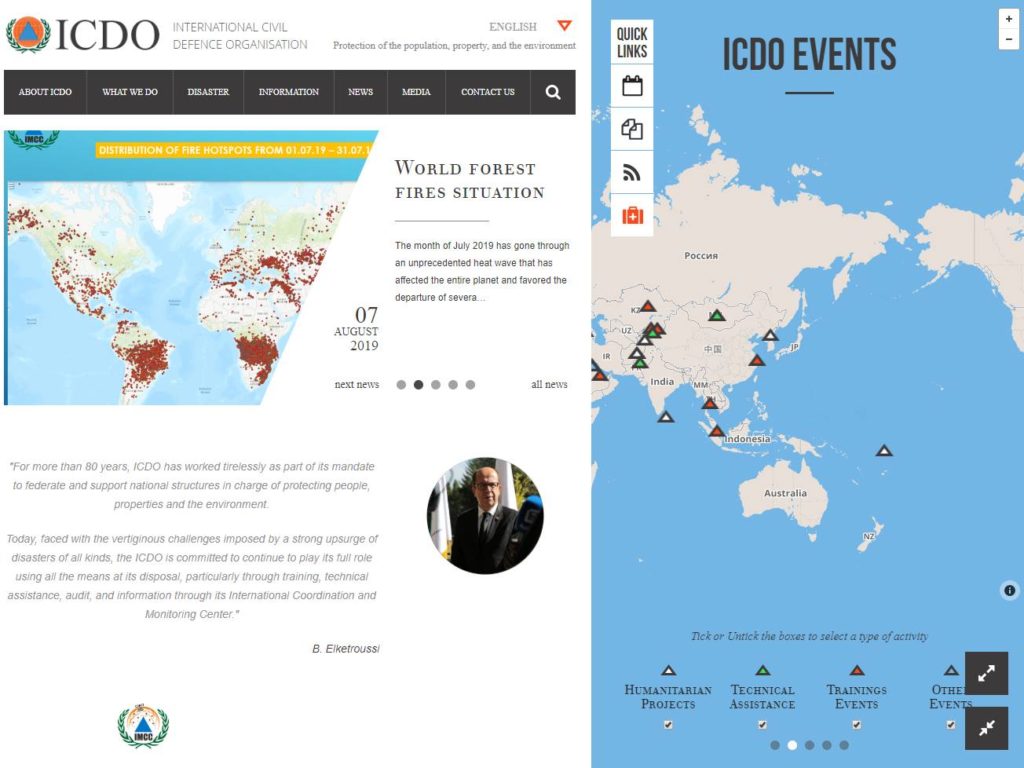Click the Humanitarian Projects legend triangle

(668, 670)
